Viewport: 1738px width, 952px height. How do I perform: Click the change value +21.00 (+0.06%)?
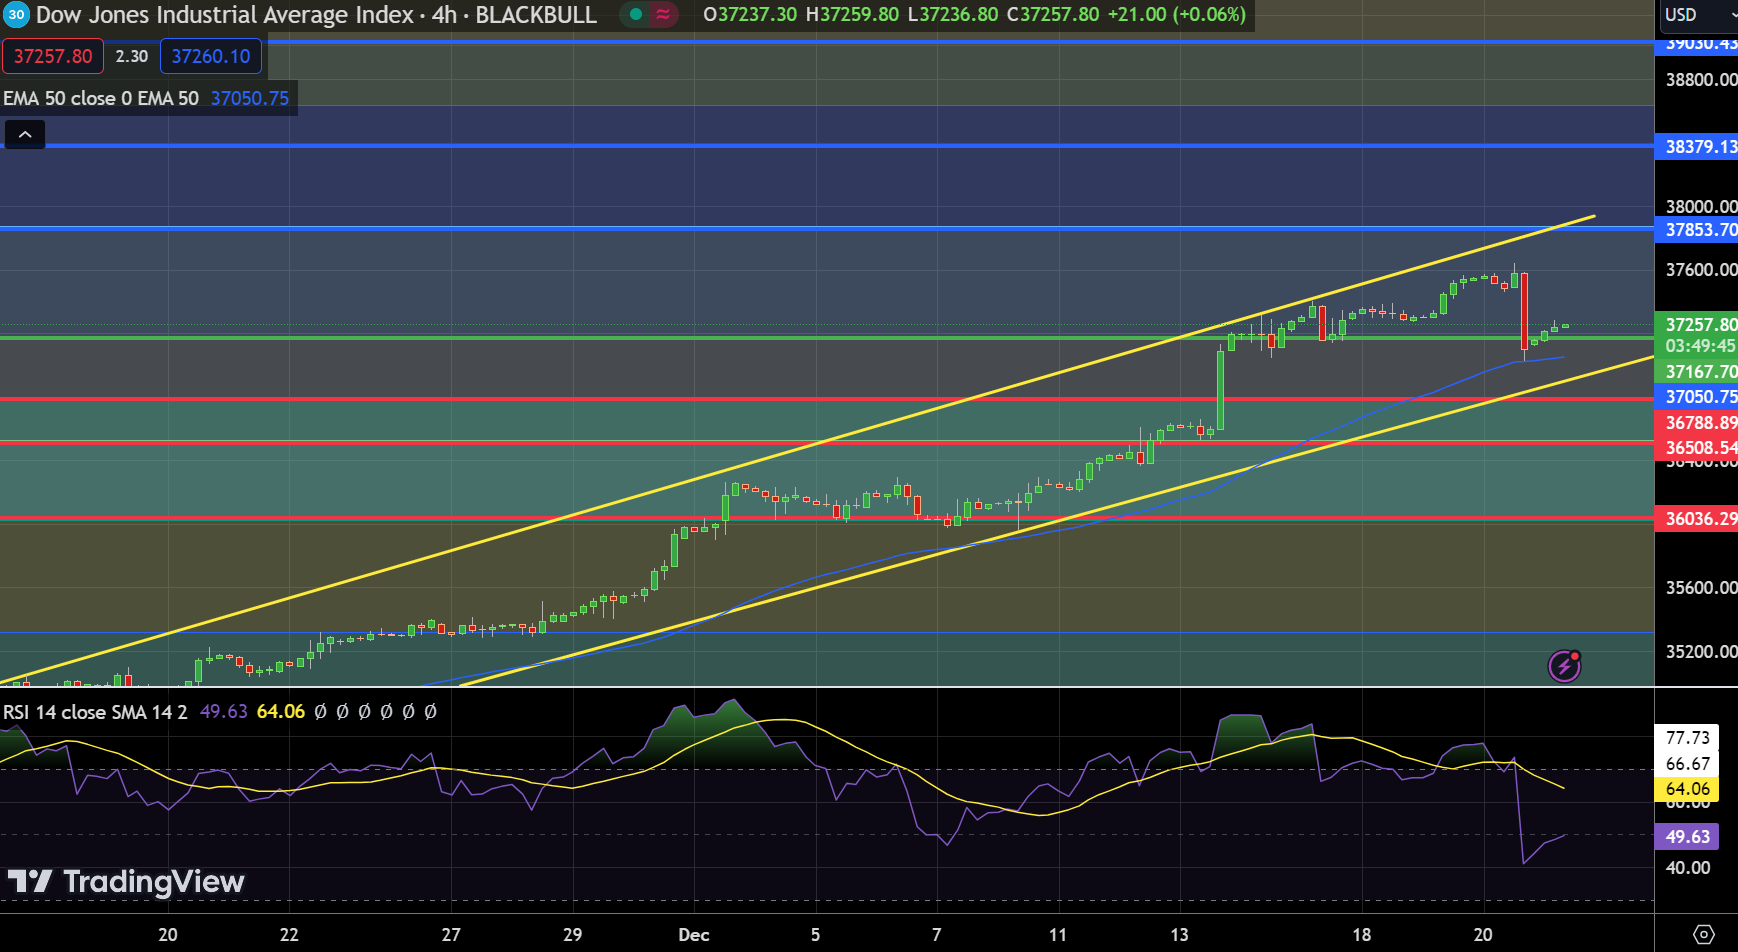(x=1177, y=15)
